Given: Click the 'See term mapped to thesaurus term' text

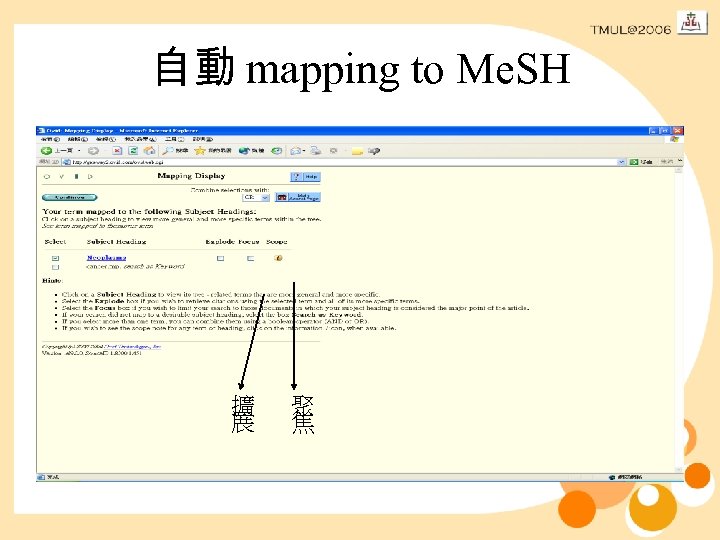Looking at the screenshot, I should coord(98,226).
